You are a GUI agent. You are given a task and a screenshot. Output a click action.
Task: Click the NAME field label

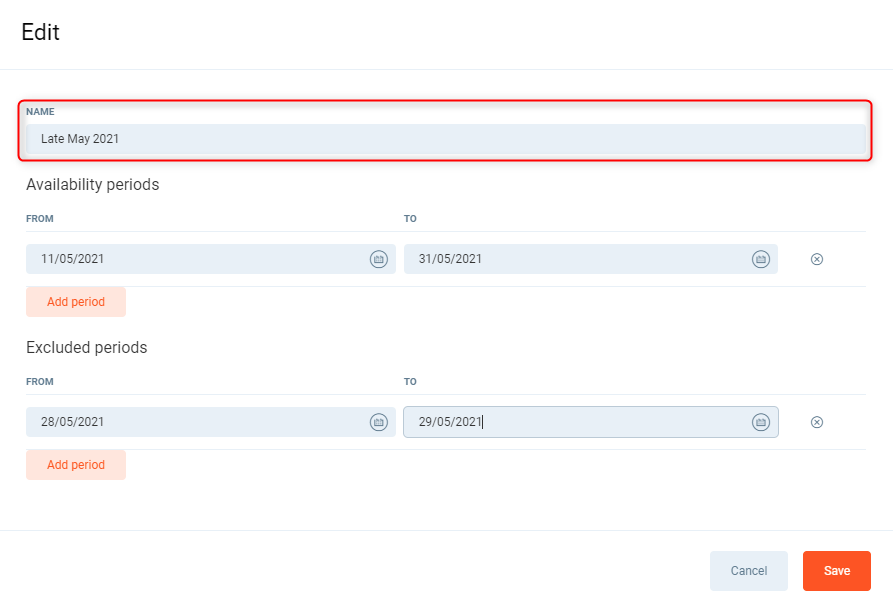point(40,112)
